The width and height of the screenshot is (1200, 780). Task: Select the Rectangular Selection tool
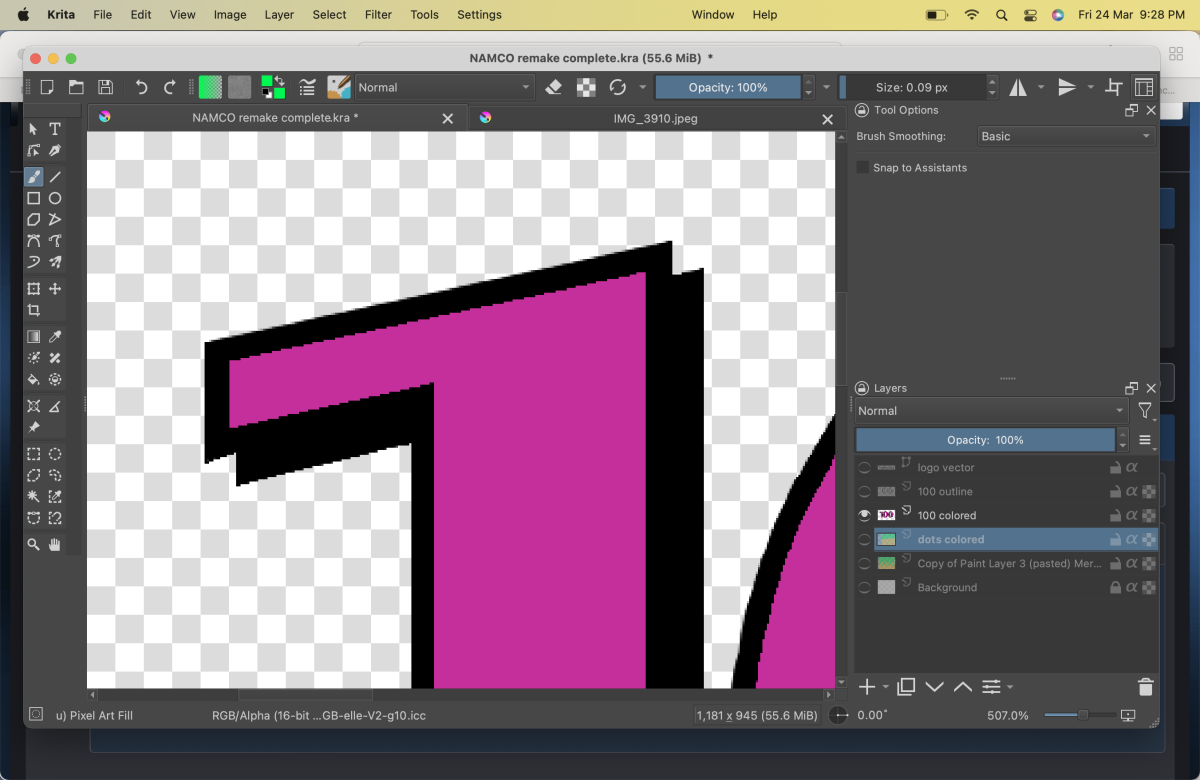click(x=34, y=454)
